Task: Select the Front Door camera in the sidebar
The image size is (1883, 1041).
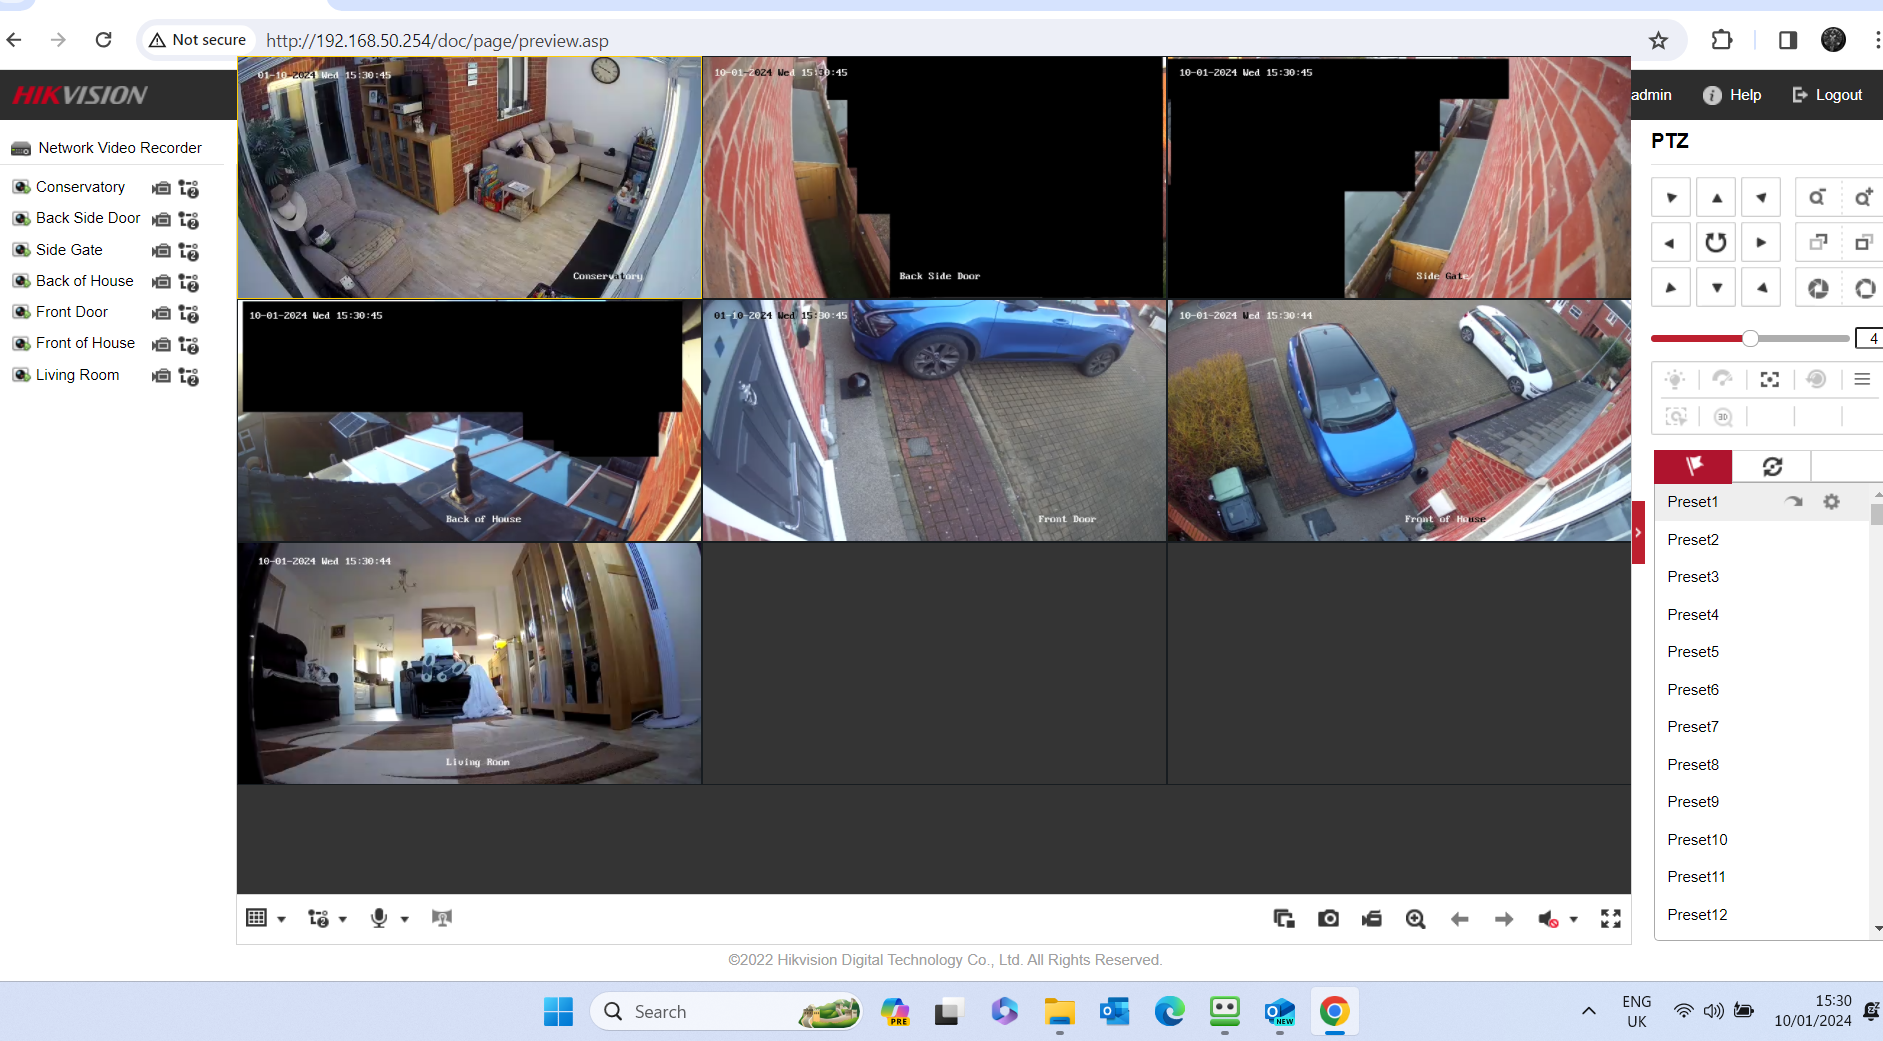Action: coord(71,311)
